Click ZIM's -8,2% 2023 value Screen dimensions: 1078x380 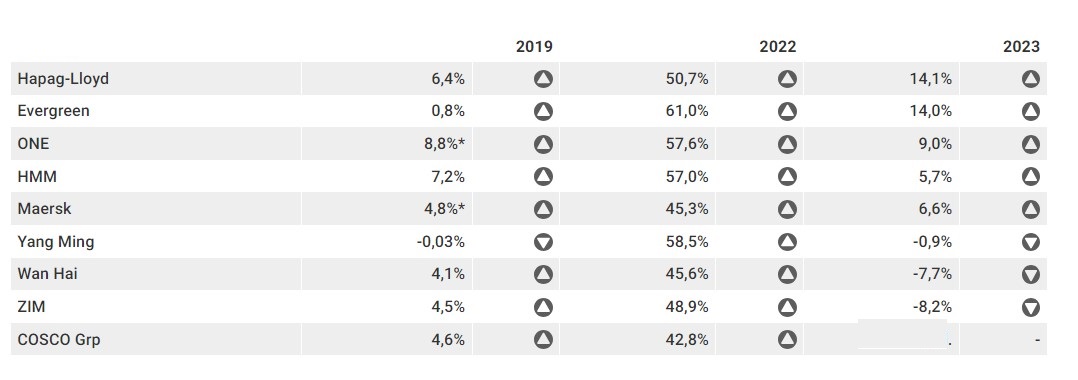pos(932,307)
